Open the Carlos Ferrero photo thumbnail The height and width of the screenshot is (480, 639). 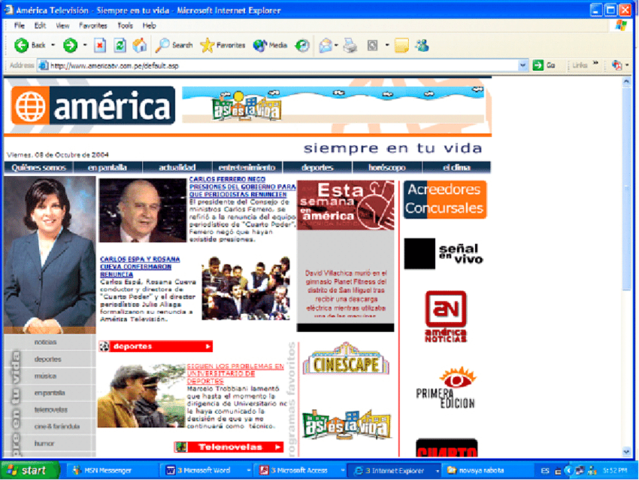[143, 211]
